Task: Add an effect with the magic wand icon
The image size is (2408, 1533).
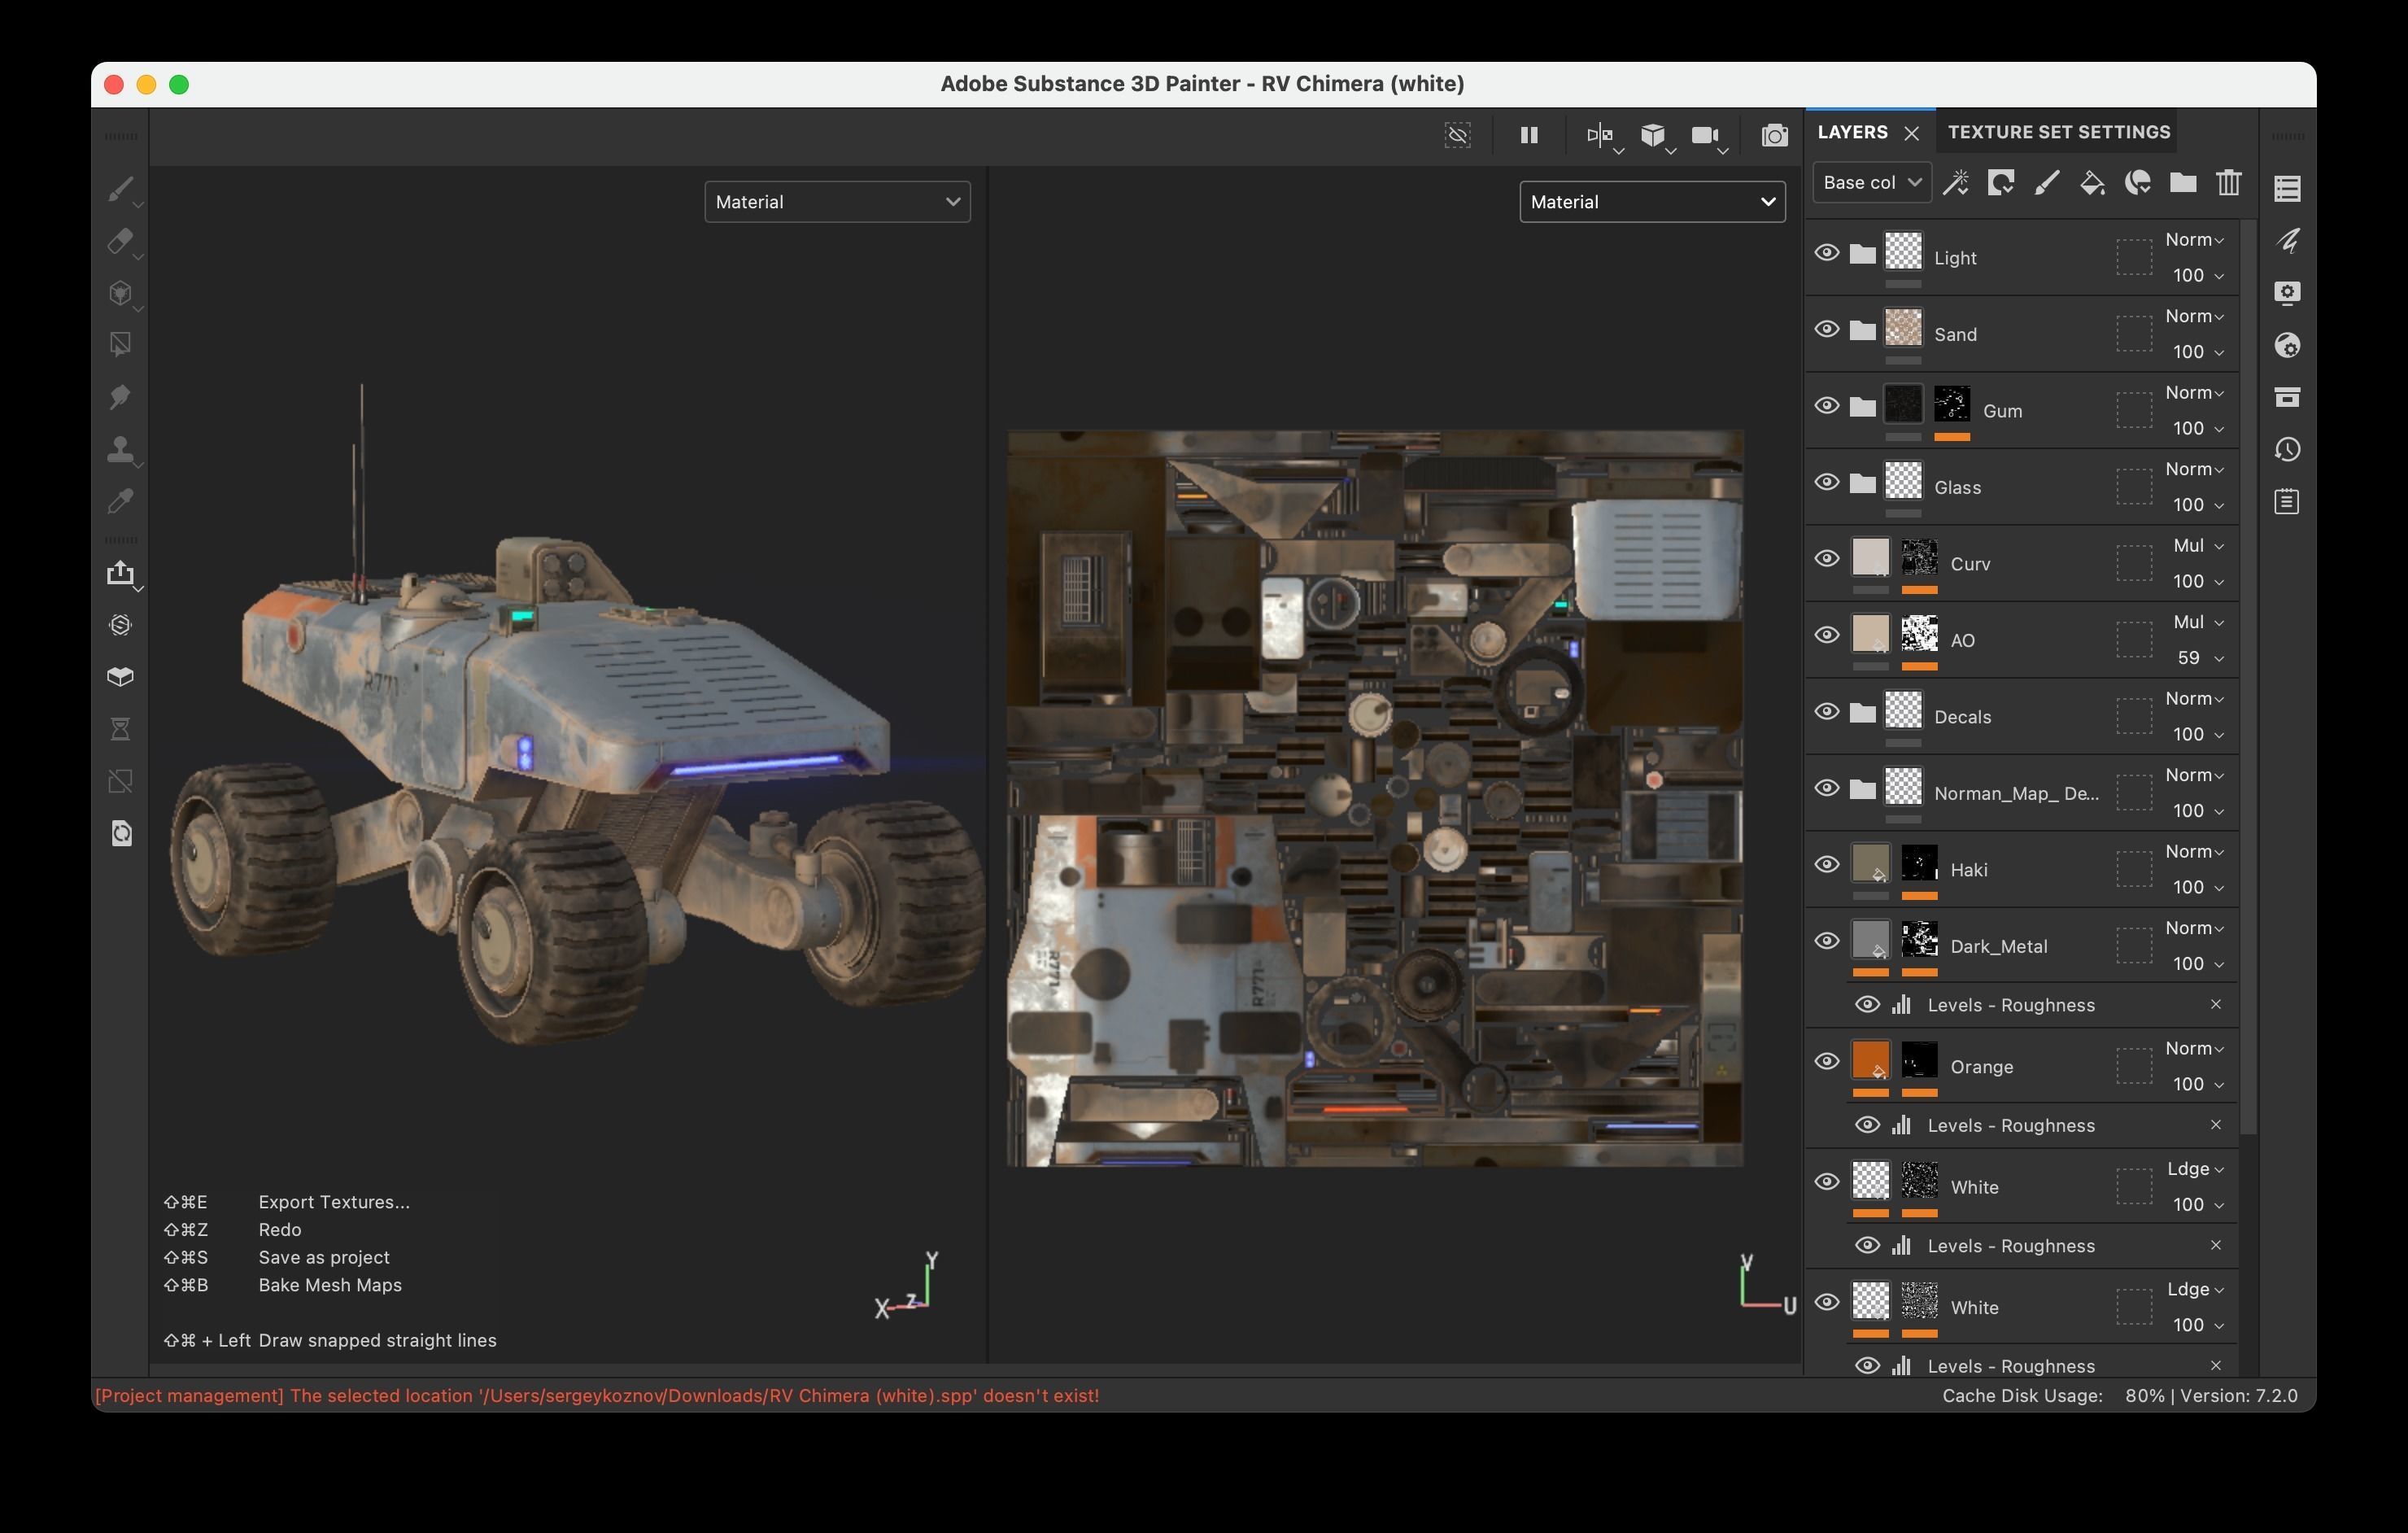Action: coord(1955,182)
